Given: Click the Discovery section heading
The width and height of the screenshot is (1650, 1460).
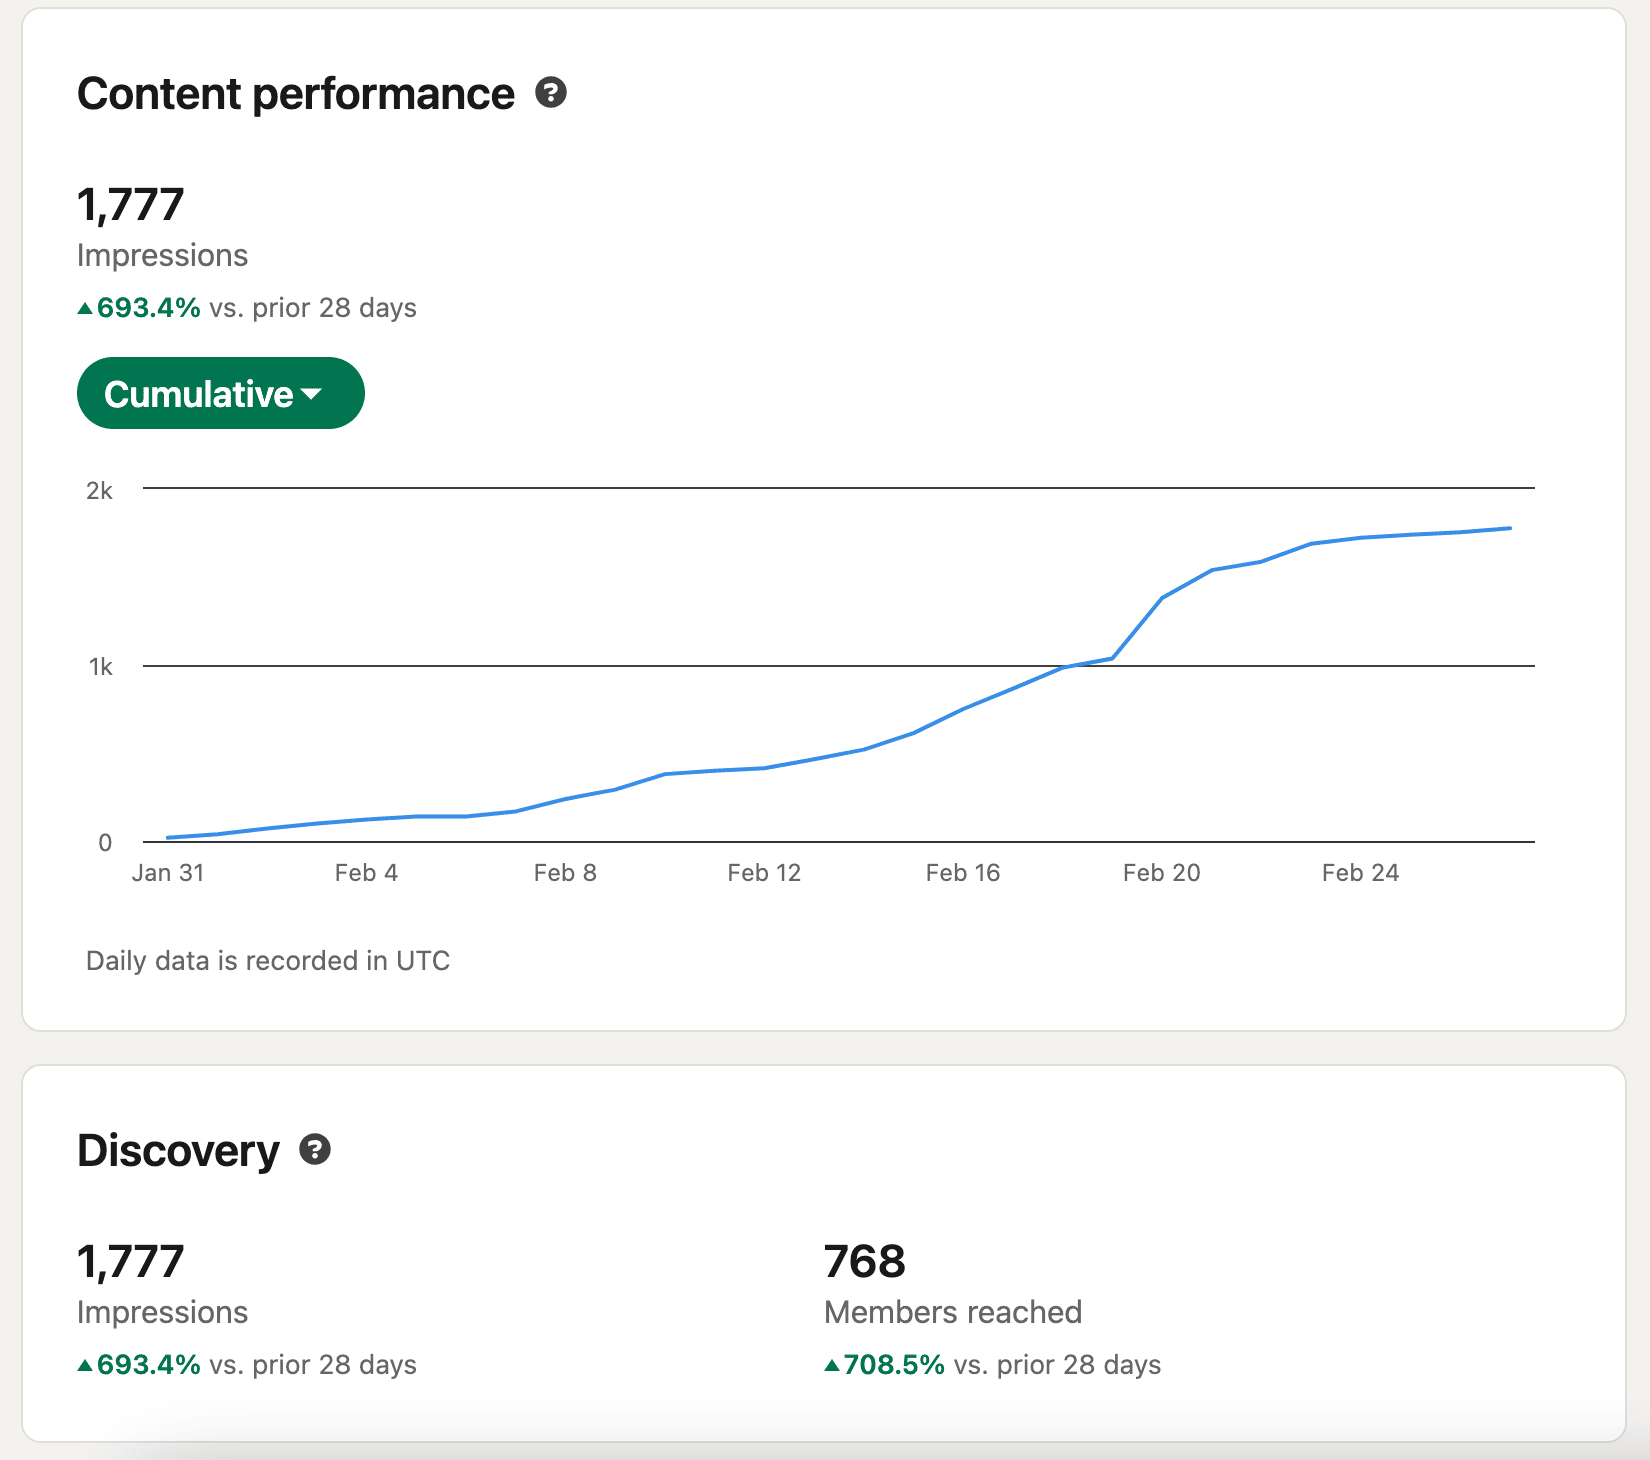Looking at the screenshot, I should (178, 1151).
